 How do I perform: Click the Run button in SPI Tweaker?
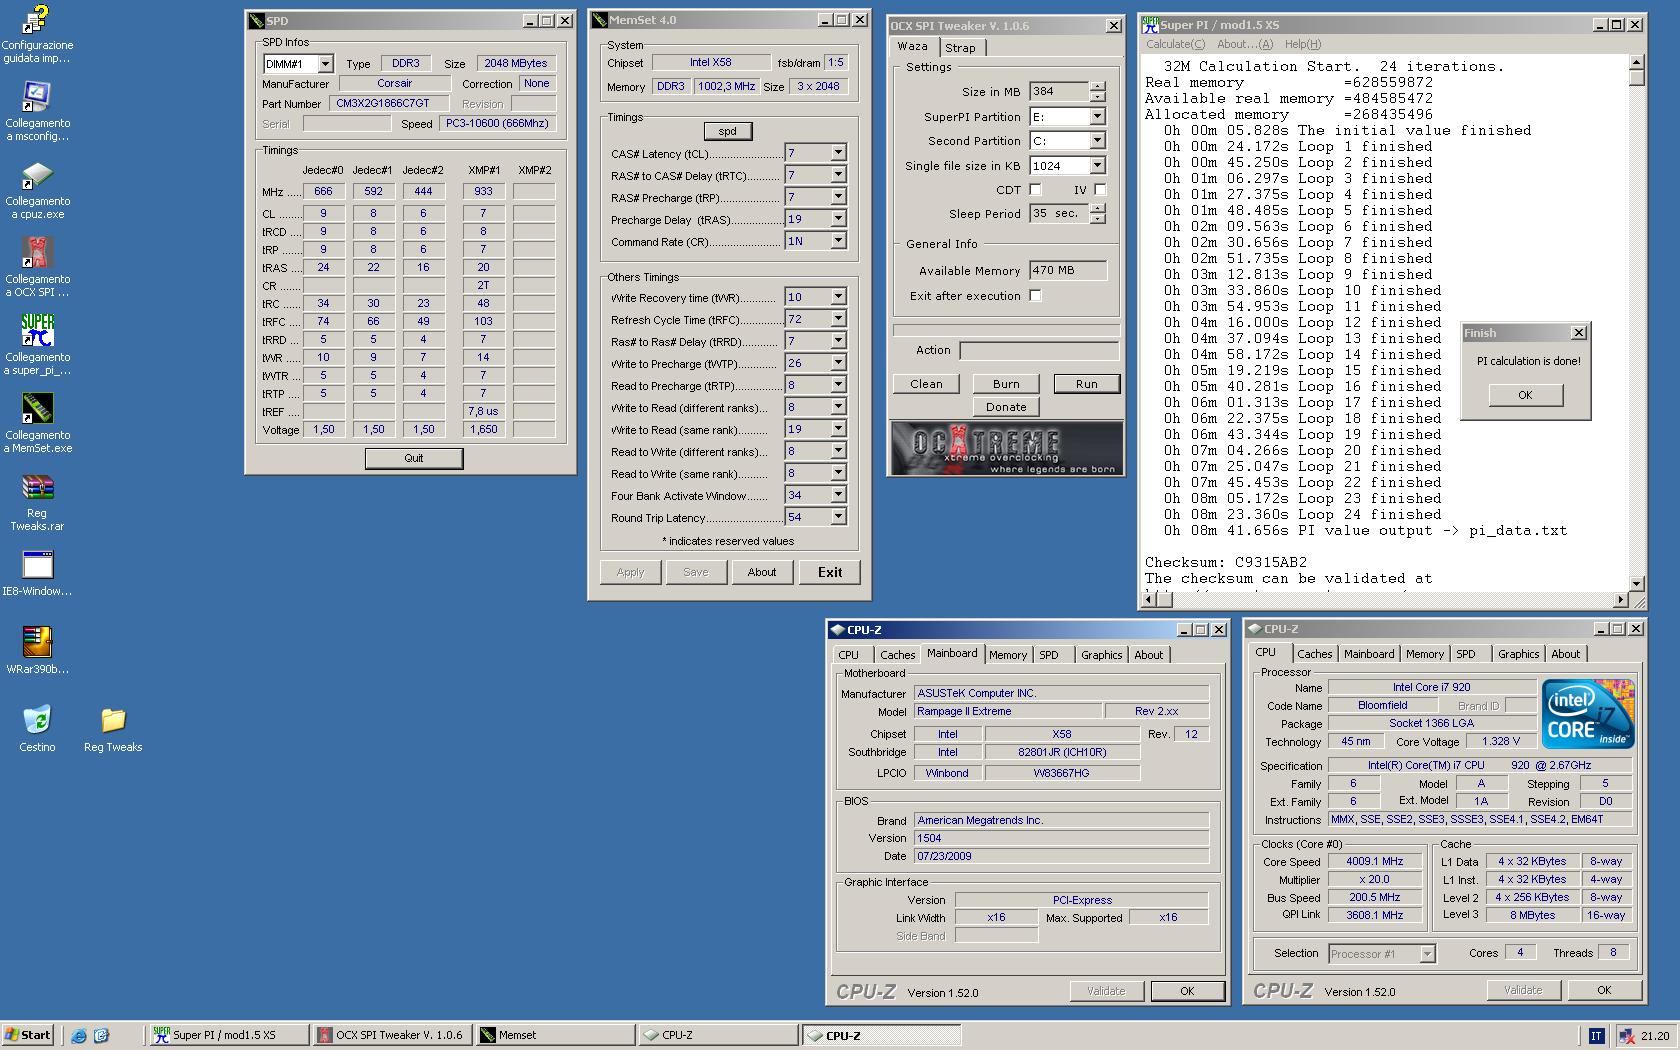coord(1086,384)
